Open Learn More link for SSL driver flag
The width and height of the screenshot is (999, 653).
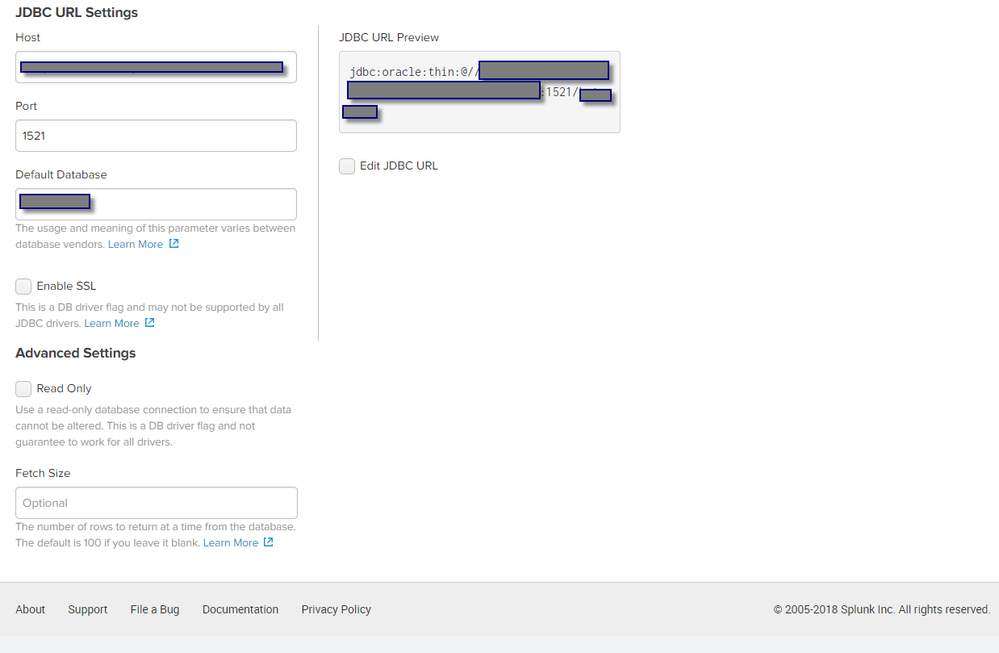click(x=112, y=323)
